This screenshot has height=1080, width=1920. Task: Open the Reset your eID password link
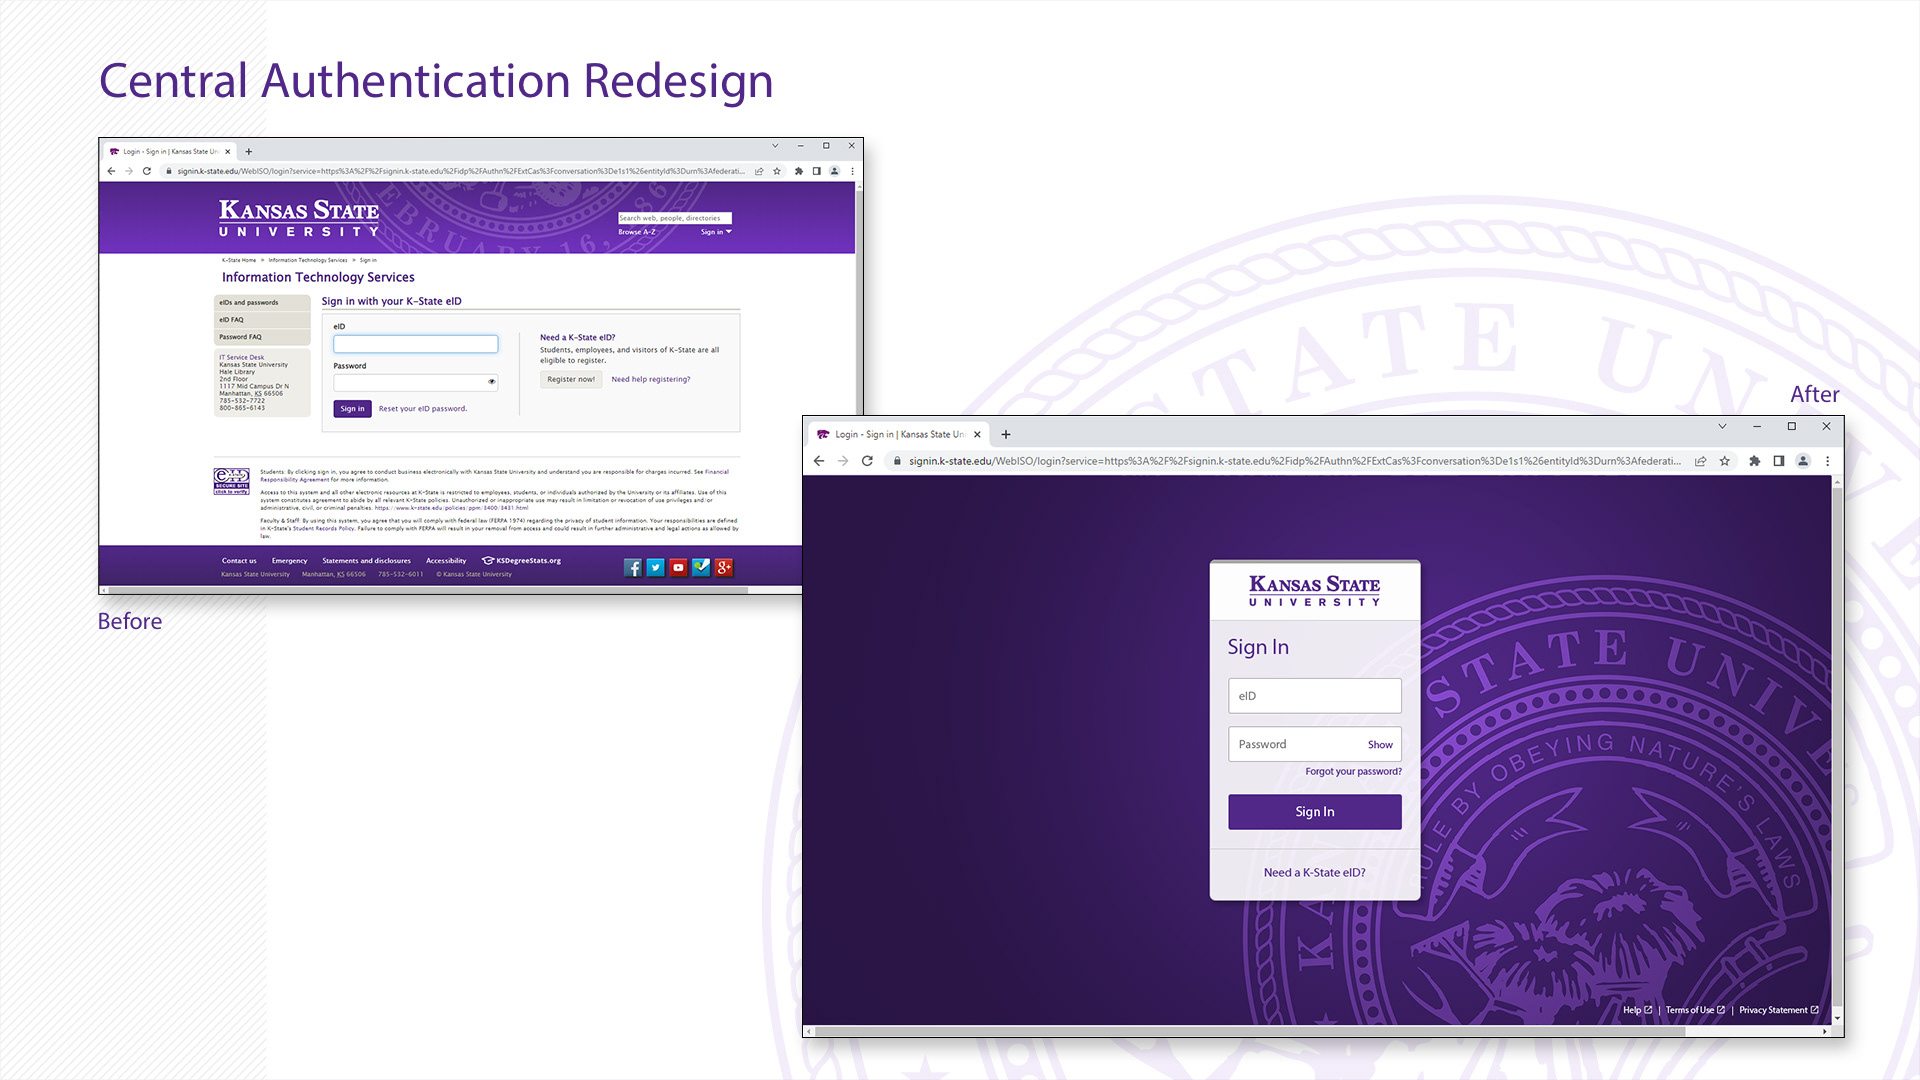(423, 409)
